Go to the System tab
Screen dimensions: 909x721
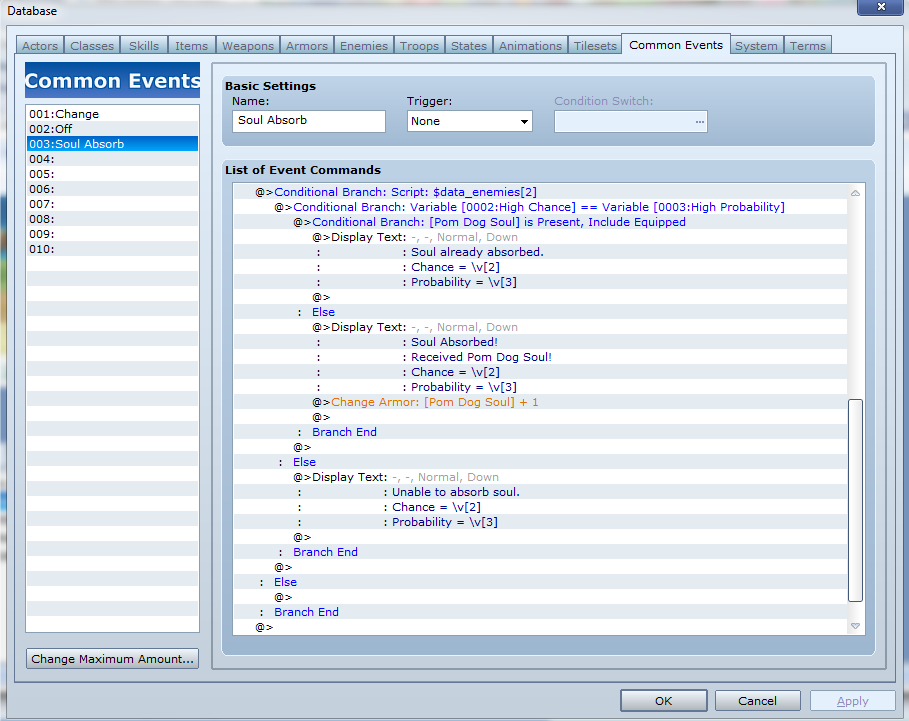755,46
